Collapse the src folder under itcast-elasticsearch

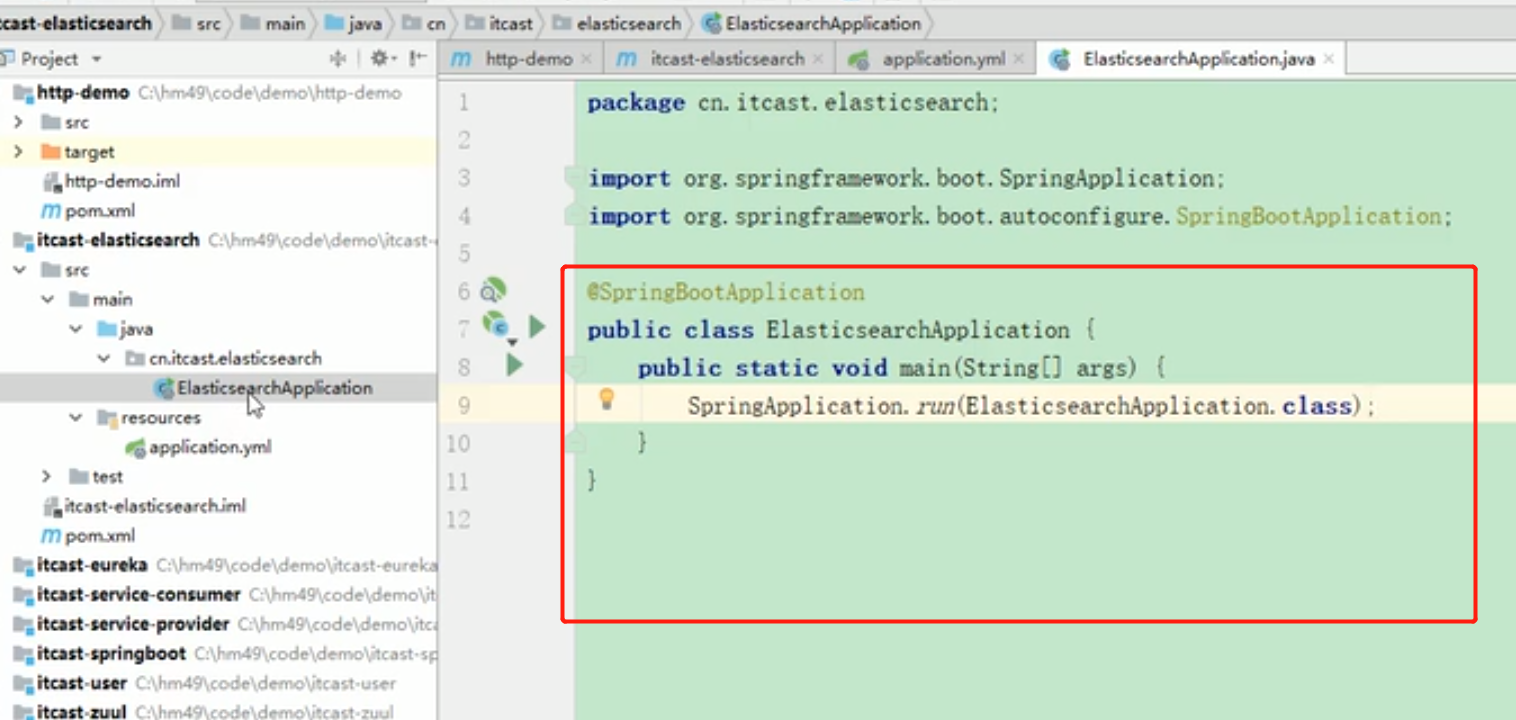[18, 270]
